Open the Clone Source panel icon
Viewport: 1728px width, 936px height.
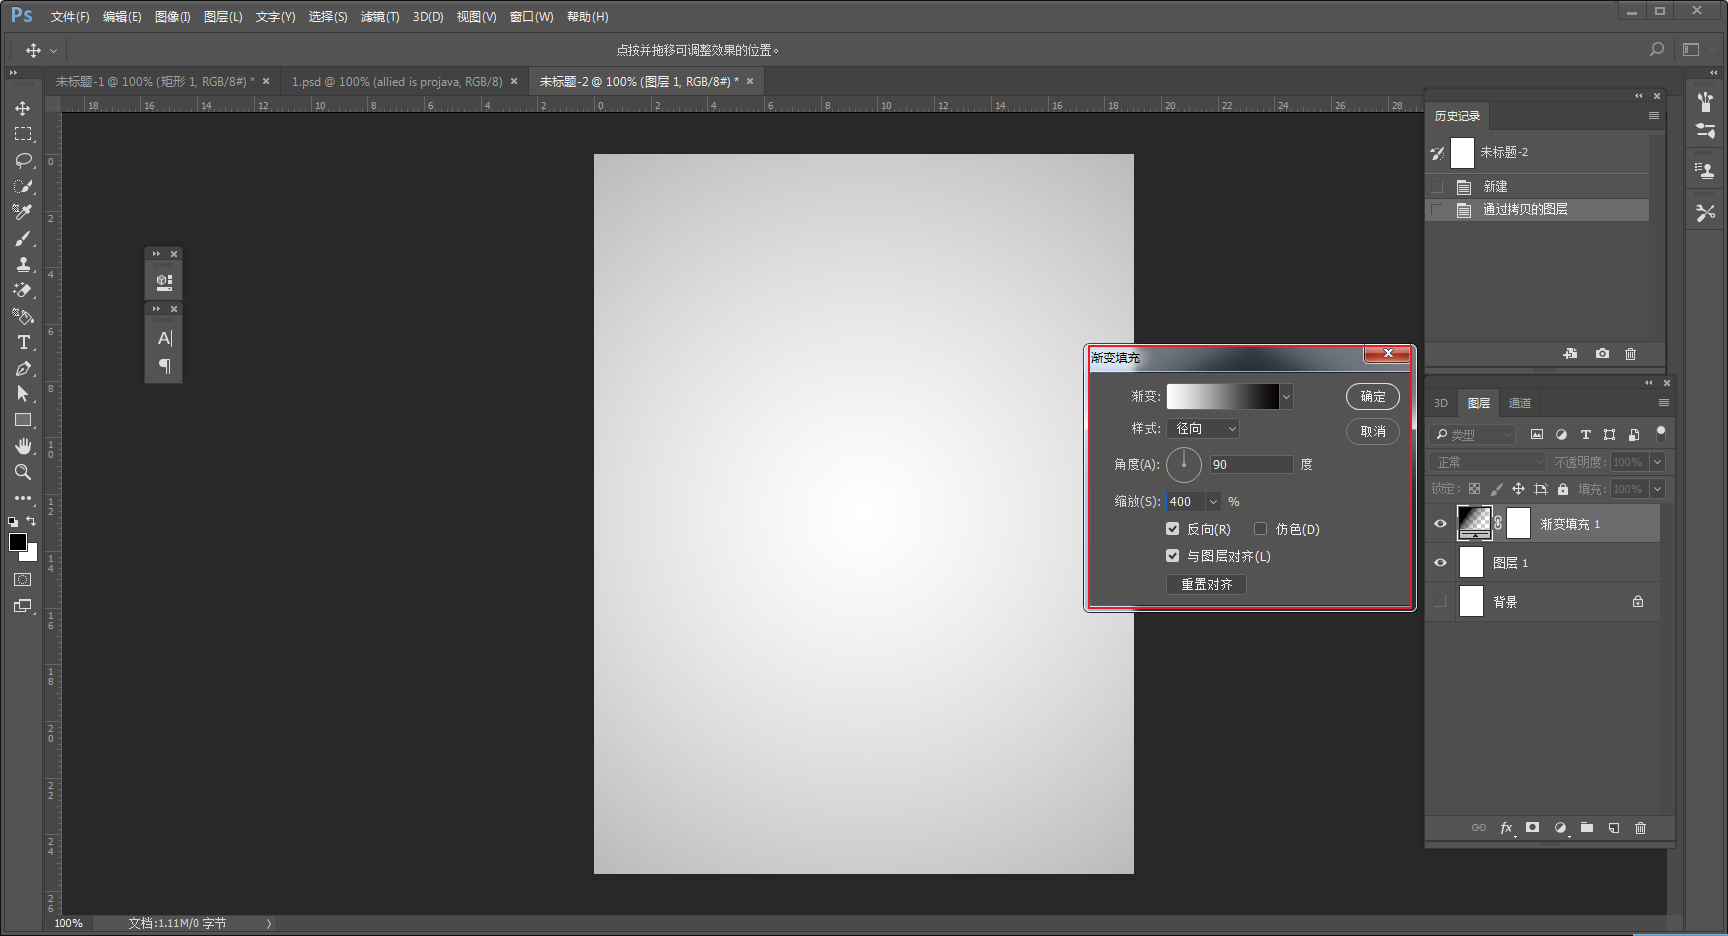coord(1705,170)
